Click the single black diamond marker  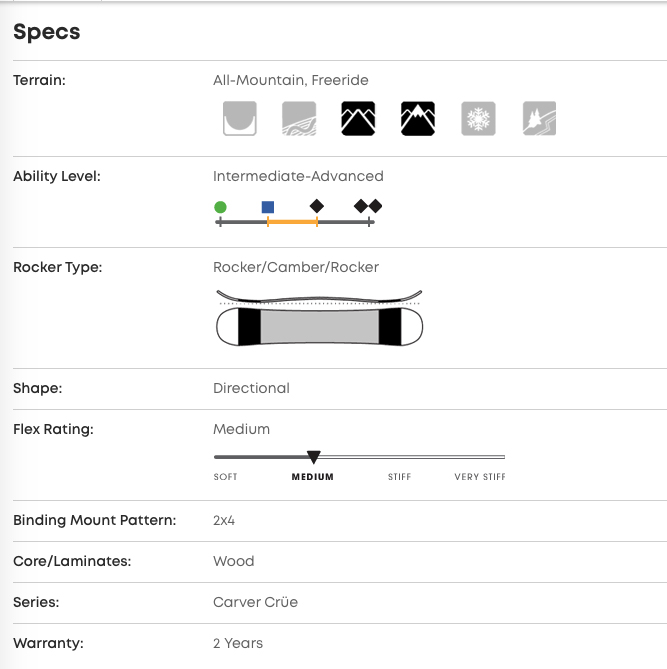point(317,206)
